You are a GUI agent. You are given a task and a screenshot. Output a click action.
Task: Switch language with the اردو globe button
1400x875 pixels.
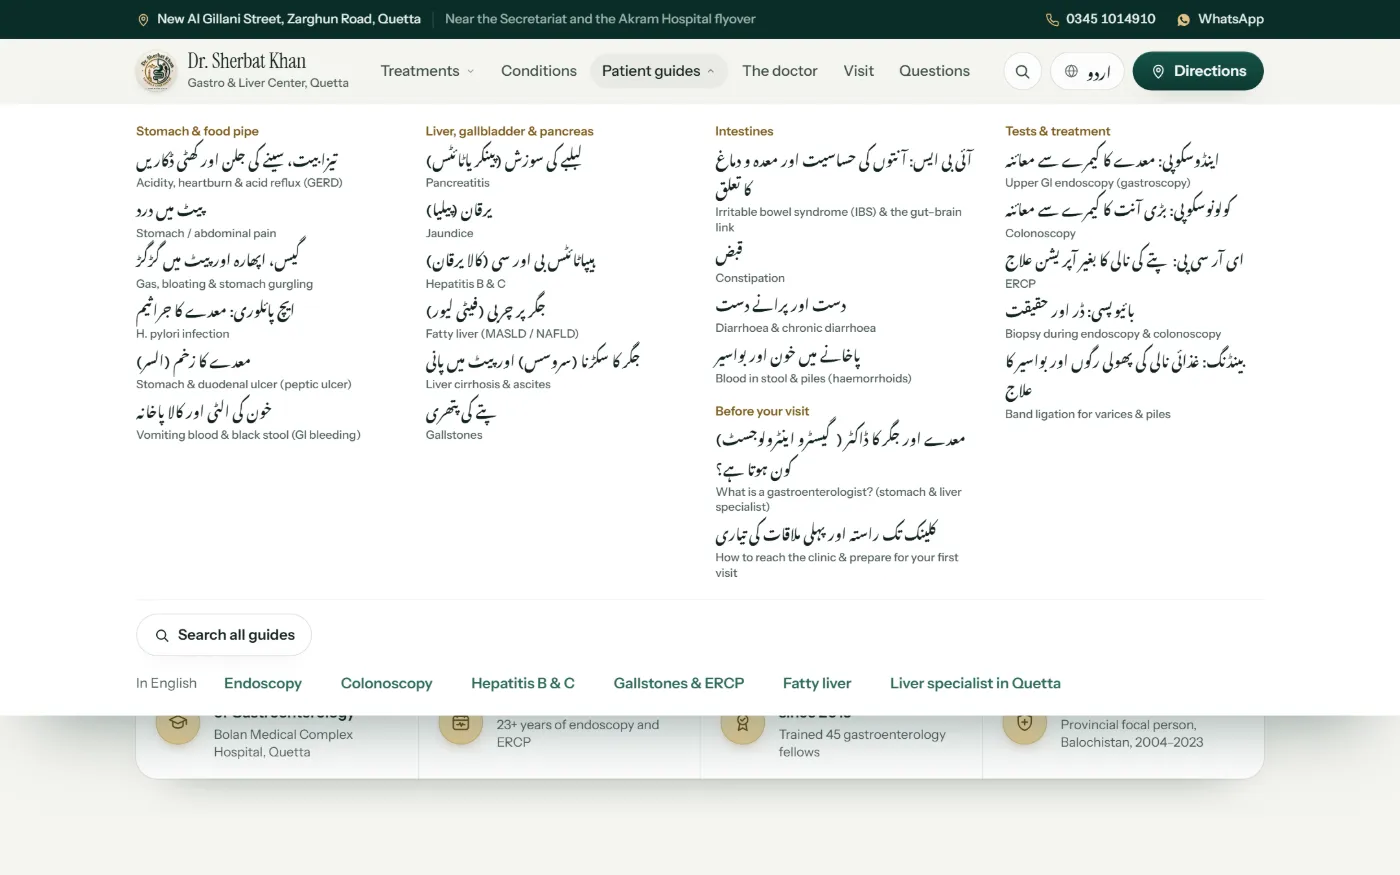tap(1087, 71)
